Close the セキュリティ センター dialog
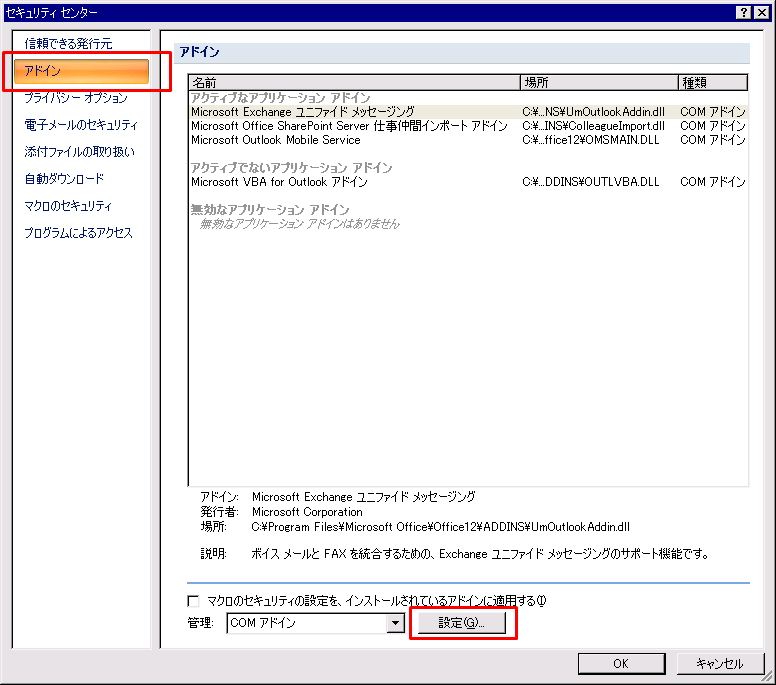 (762, 12)
